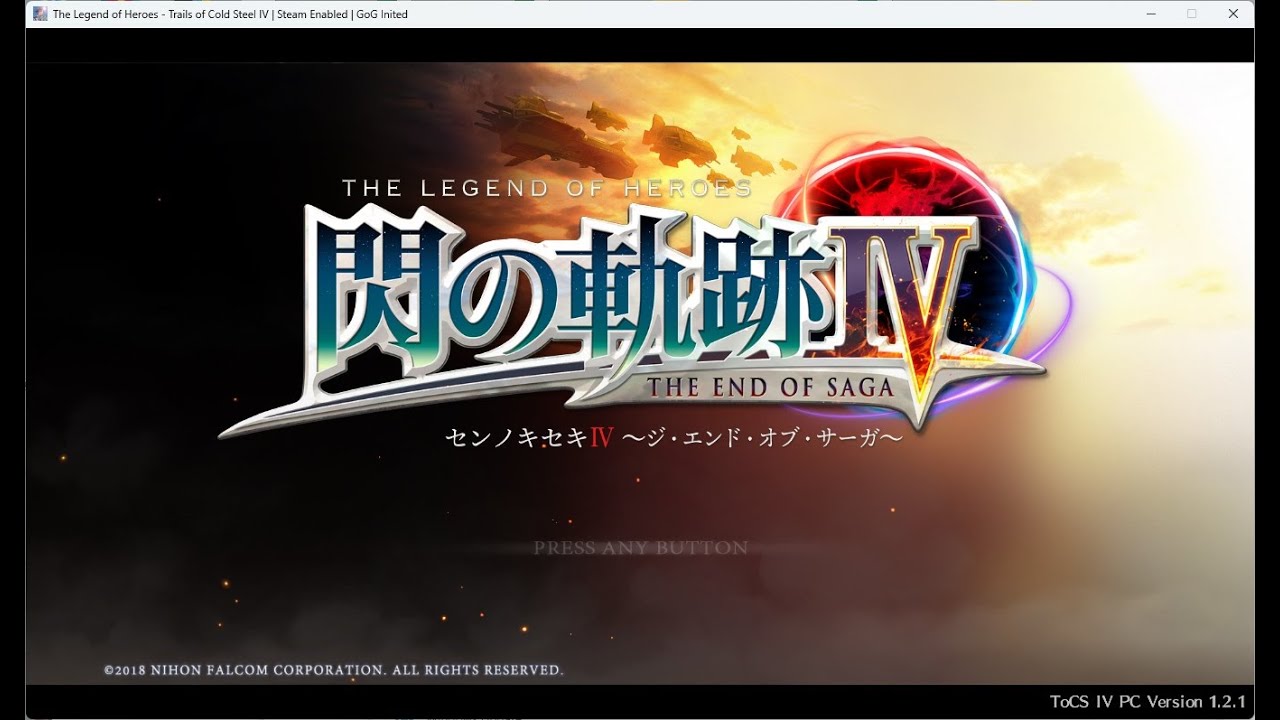
Task: Click the Nihon Falcom copyright notice
Action: 333,670
